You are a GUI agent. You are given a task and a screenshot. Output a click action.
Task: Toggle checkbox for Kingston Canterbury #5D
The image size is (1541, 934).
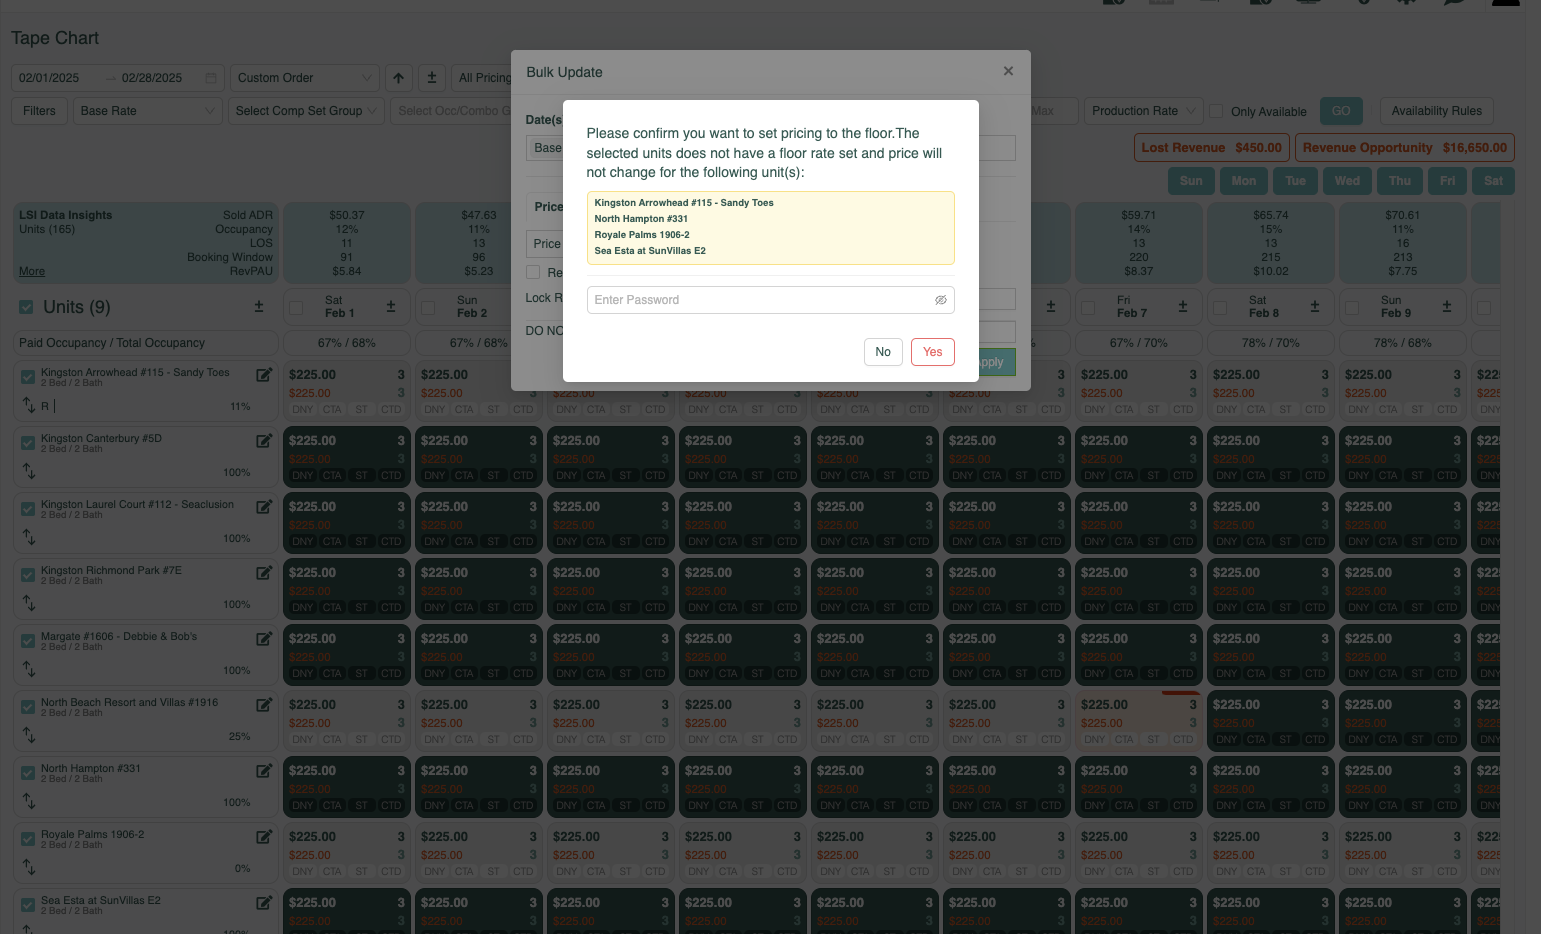coord(28,443)
